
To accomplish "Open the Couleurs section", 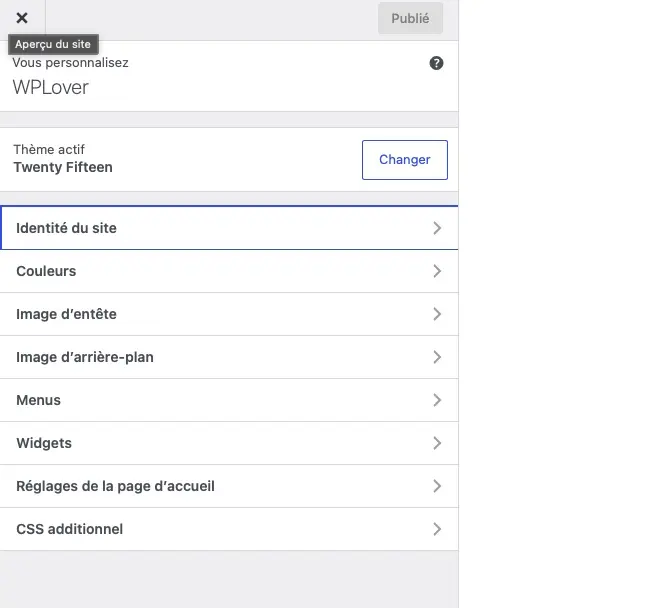I will 229,271.
